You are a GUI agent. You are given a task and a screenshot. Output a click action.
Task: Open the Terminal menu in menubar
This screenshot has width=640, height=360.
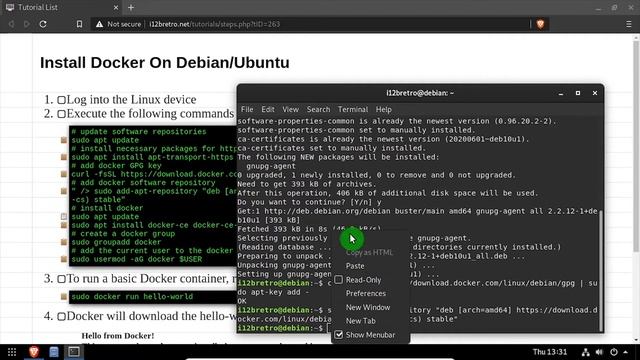point(353,109)
